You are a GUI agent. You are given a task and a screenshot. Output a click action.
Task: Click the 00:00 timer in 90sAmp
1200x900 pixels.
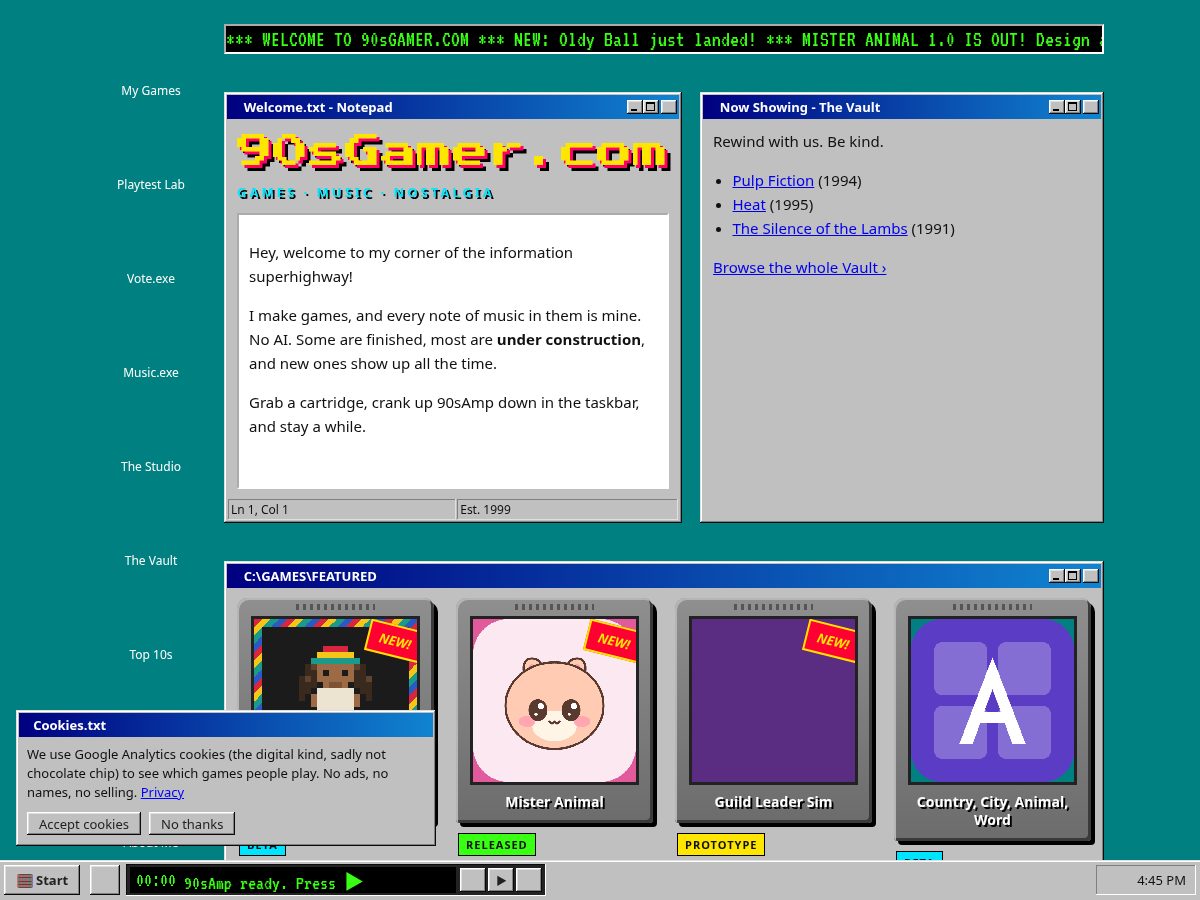(x=156, y=881)
